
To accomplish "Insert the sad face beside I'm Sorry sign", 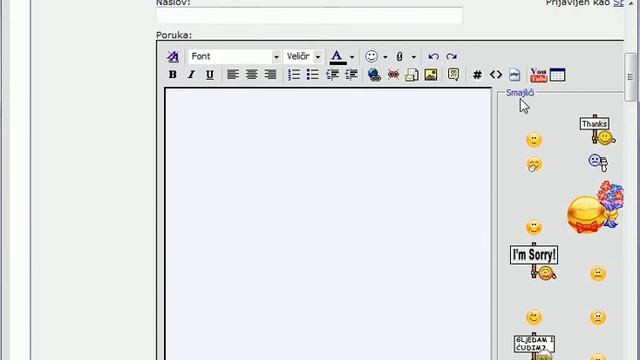I will (x=598, y=273).
